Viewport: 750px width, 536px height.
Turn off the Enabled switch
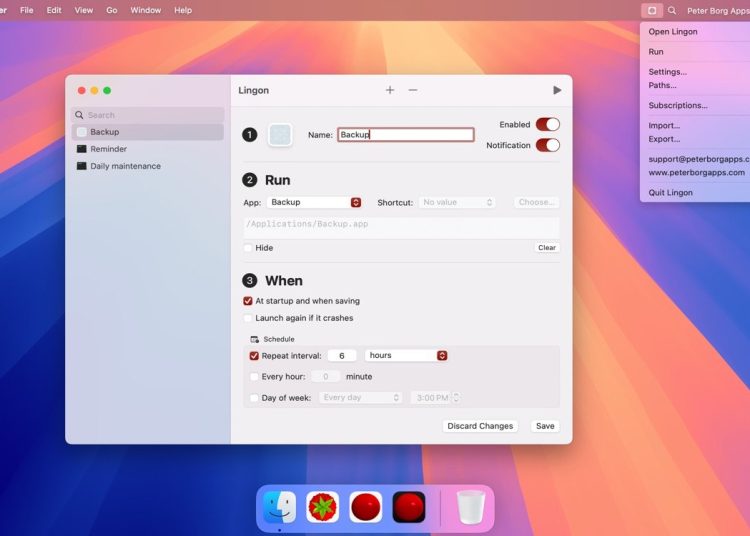[547, 124]
